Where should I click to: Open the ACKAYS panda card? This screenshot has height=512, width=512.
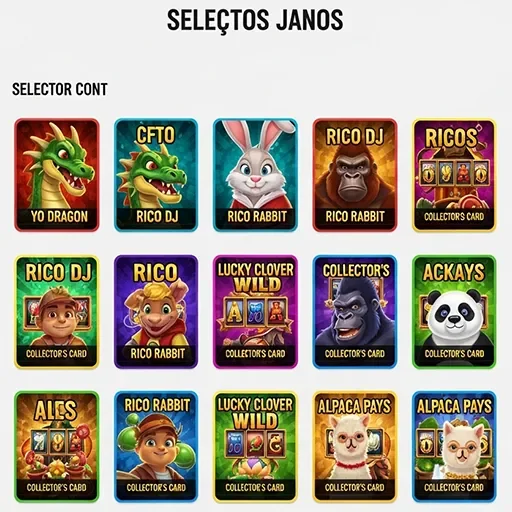(x=454, y=312)
